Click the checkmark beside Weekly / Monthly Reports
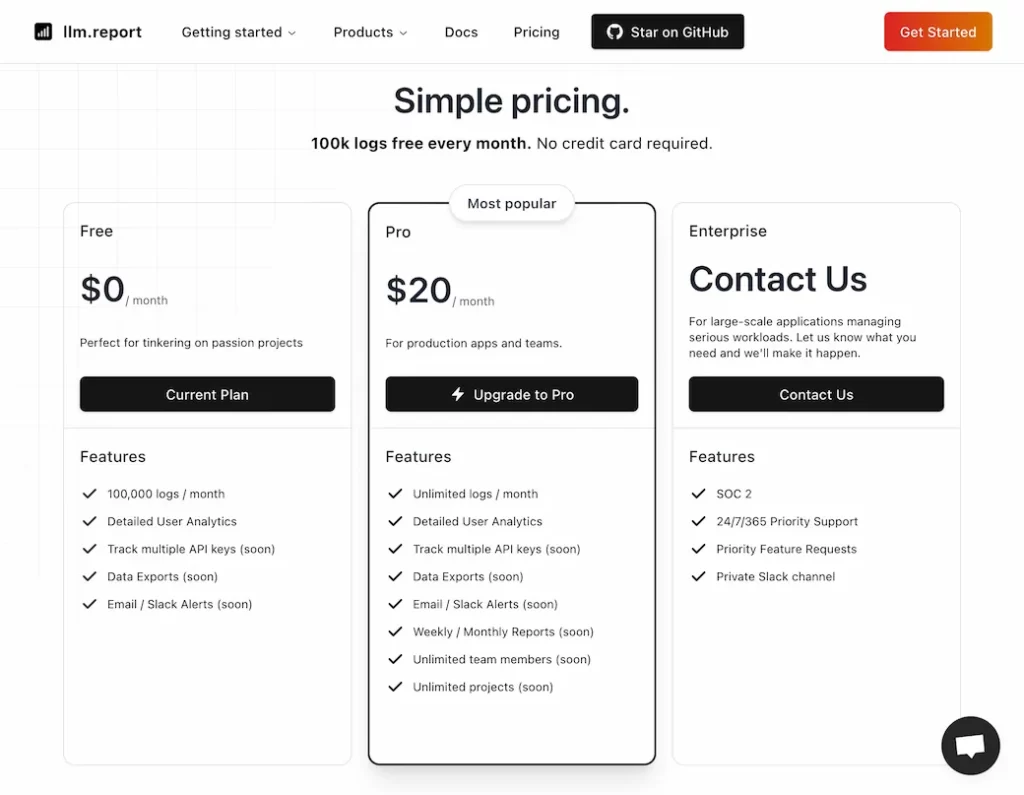The height and width of the screenshot is (795, 1024). (395, 632)
